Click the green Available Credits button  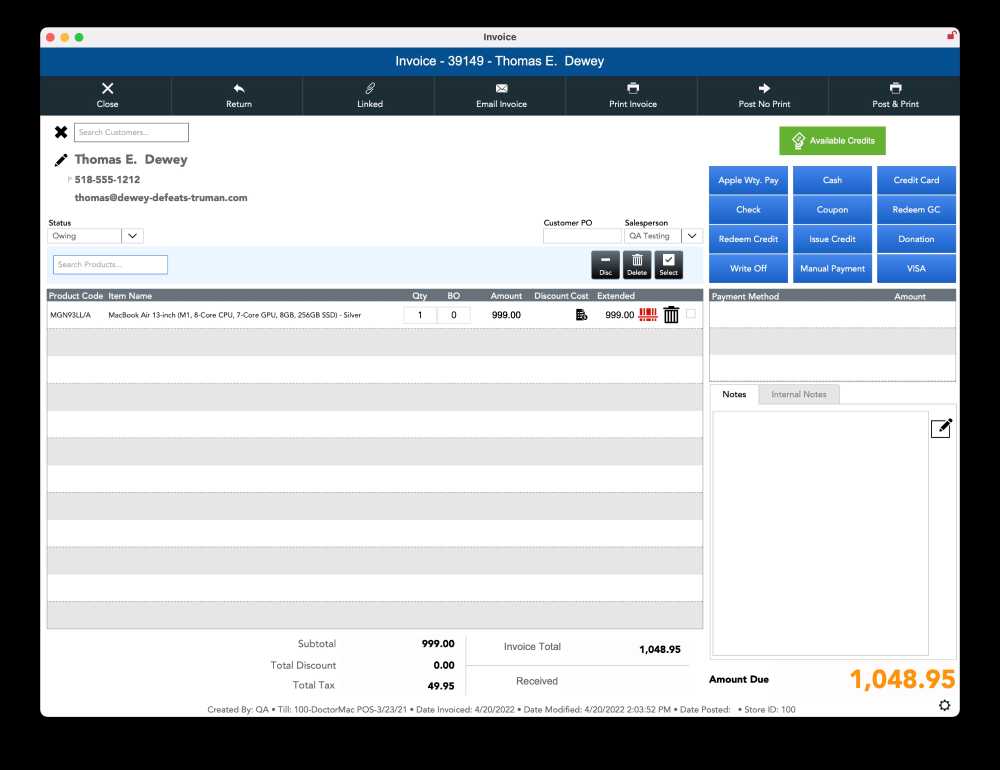832,141
